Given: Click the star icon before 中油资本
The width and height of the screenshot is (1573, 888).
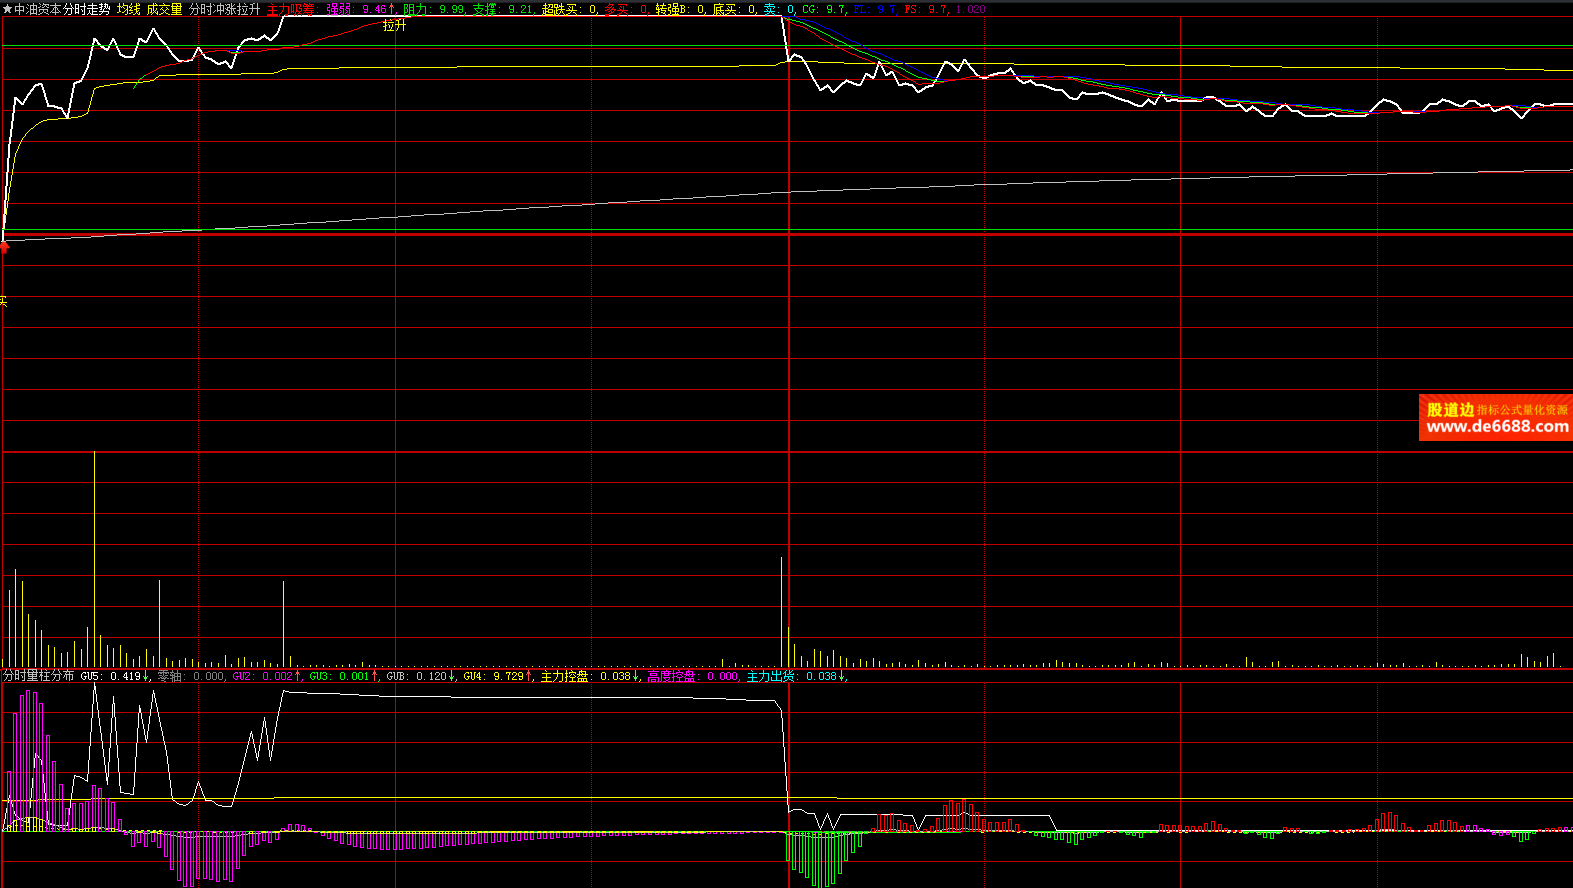Looking at the screenshot, I should (8, 9).
